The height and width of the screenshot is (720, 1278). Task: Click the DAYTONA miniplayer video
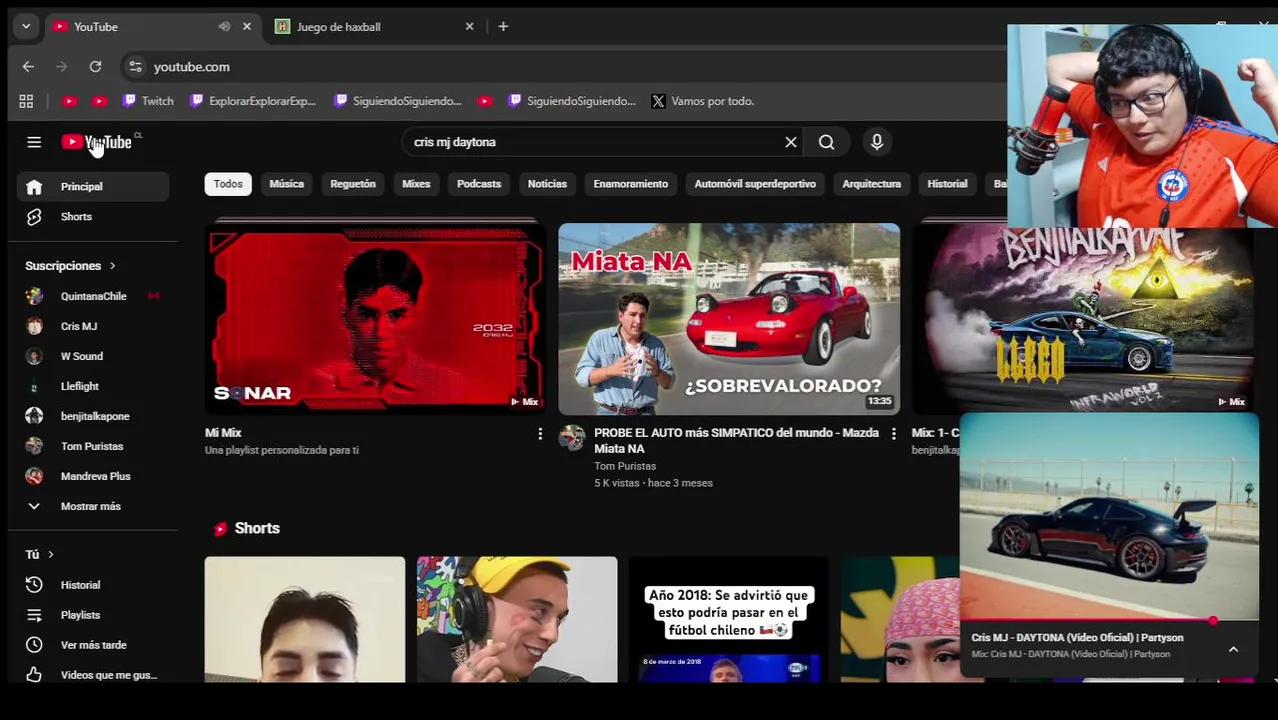coord(1109,516)
